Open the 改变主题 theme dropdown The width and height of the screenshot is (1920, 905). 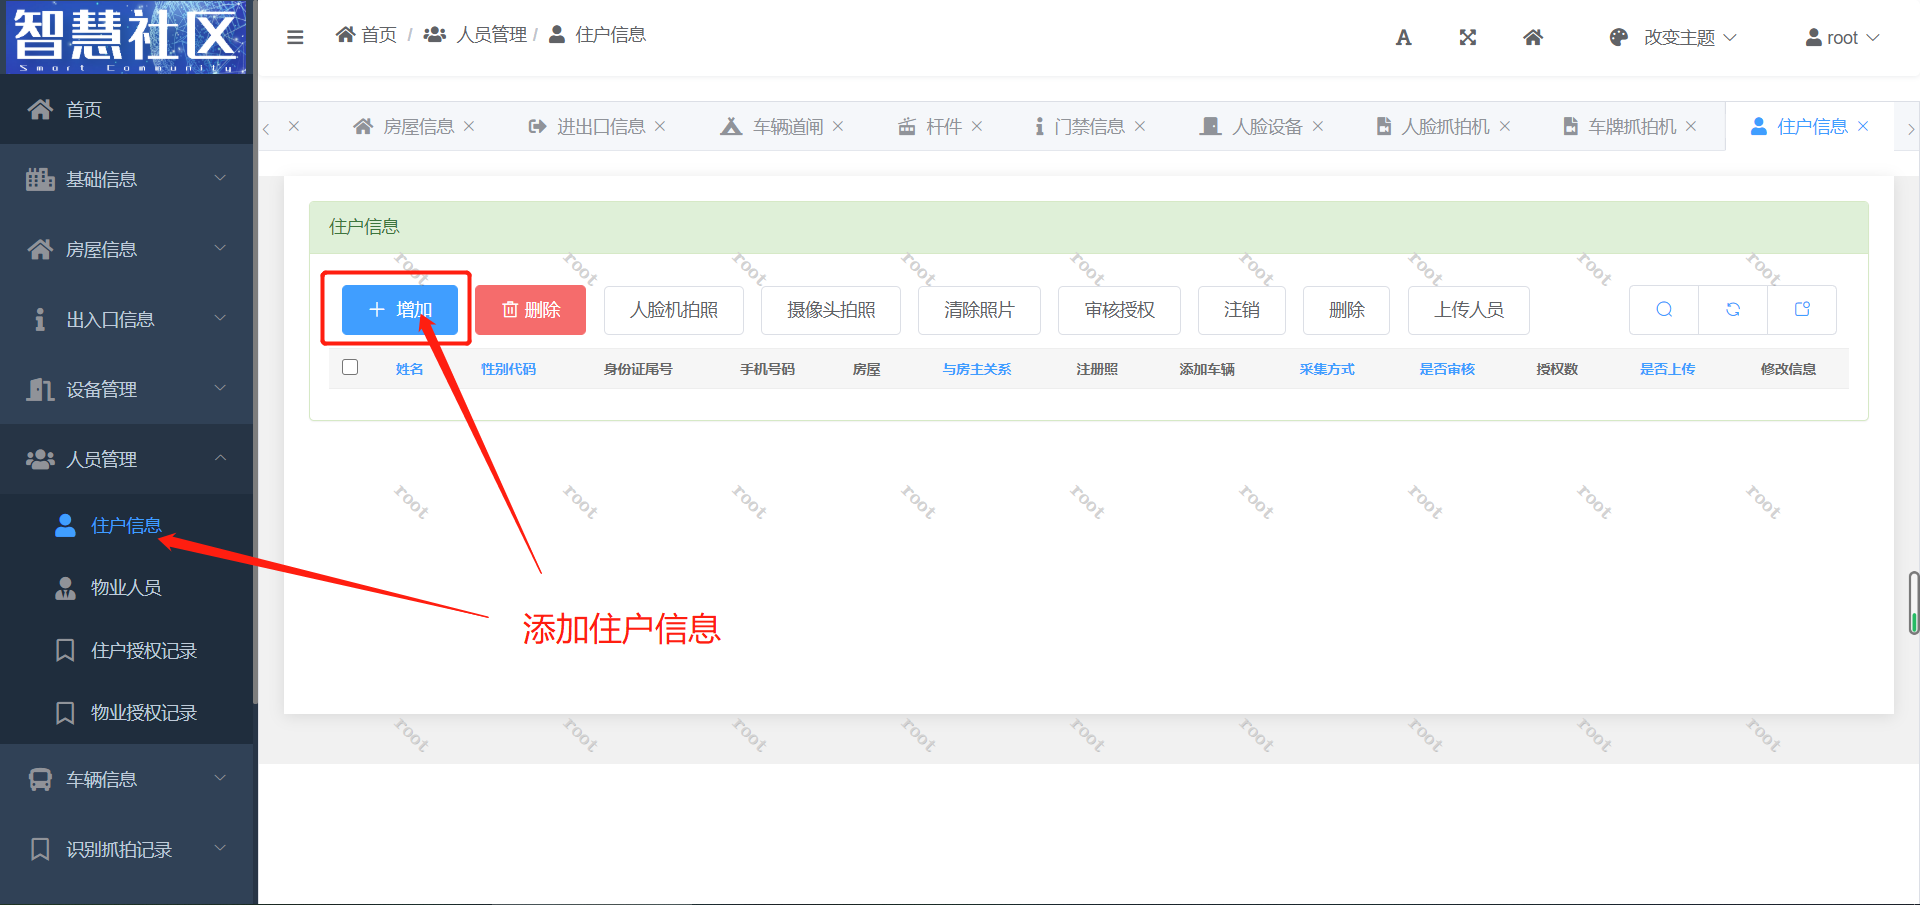click(1689, 37)
